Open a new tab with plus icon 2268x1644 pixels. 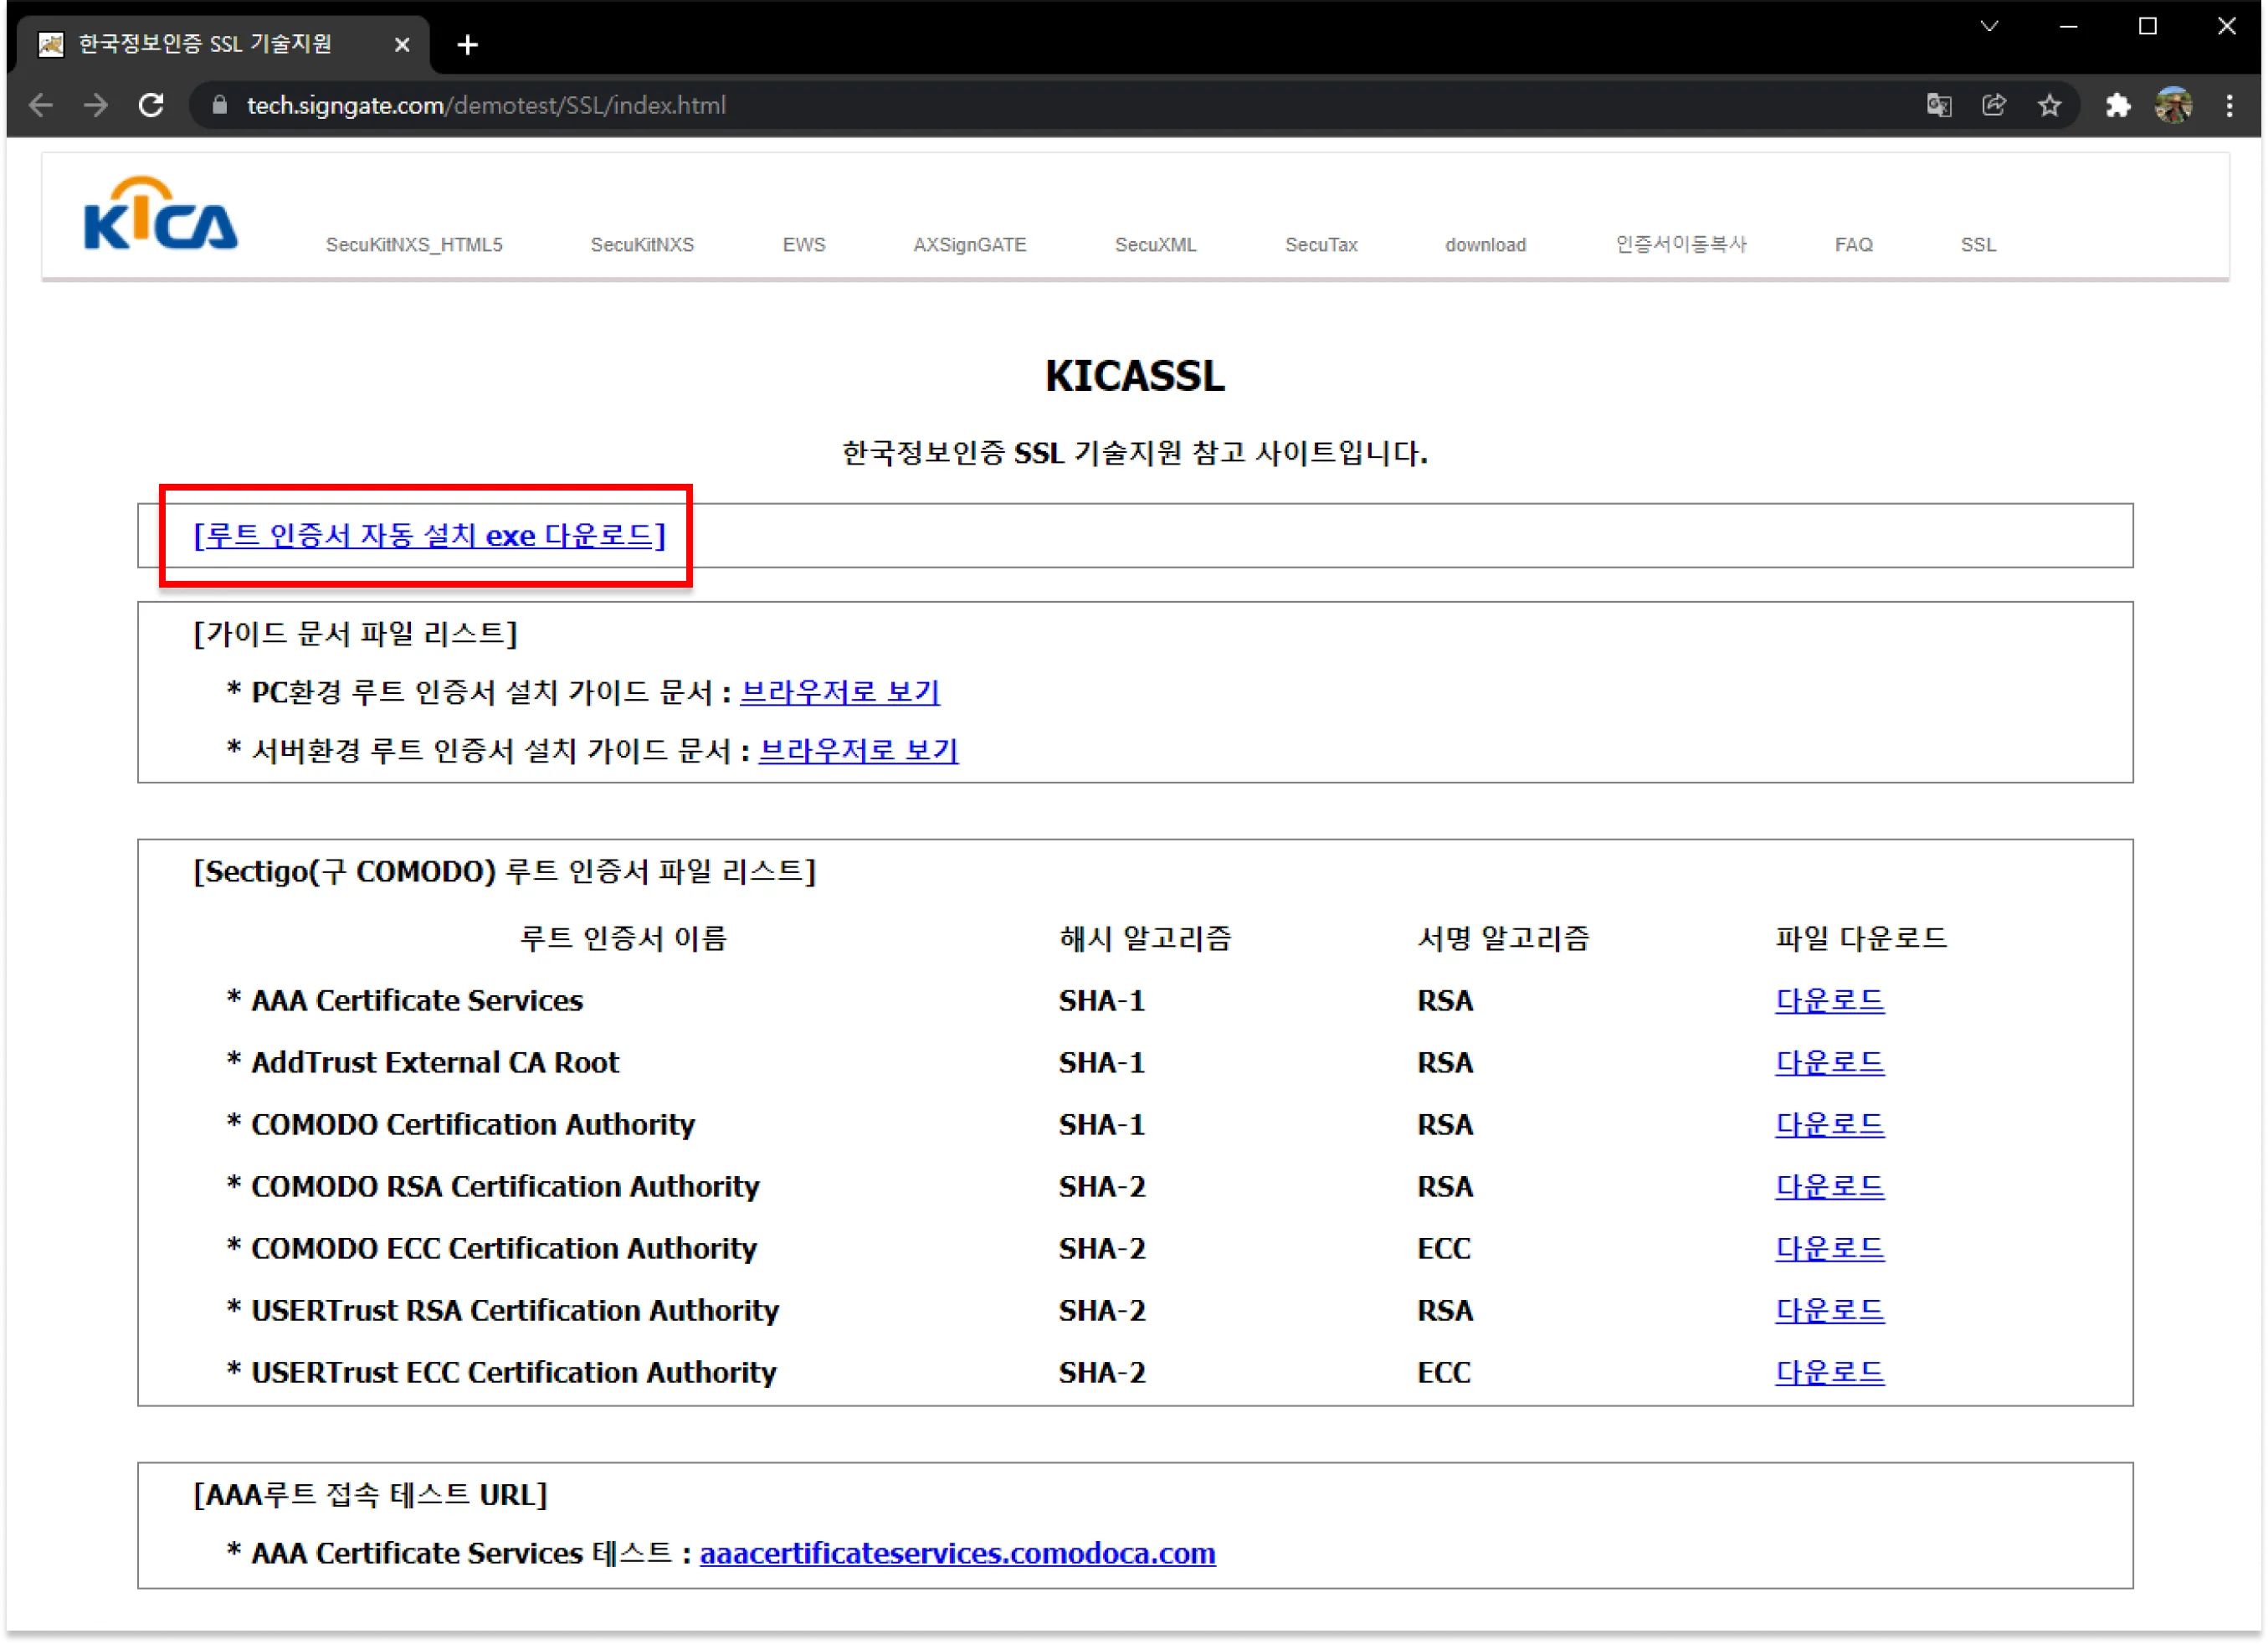tap(467, 45)
